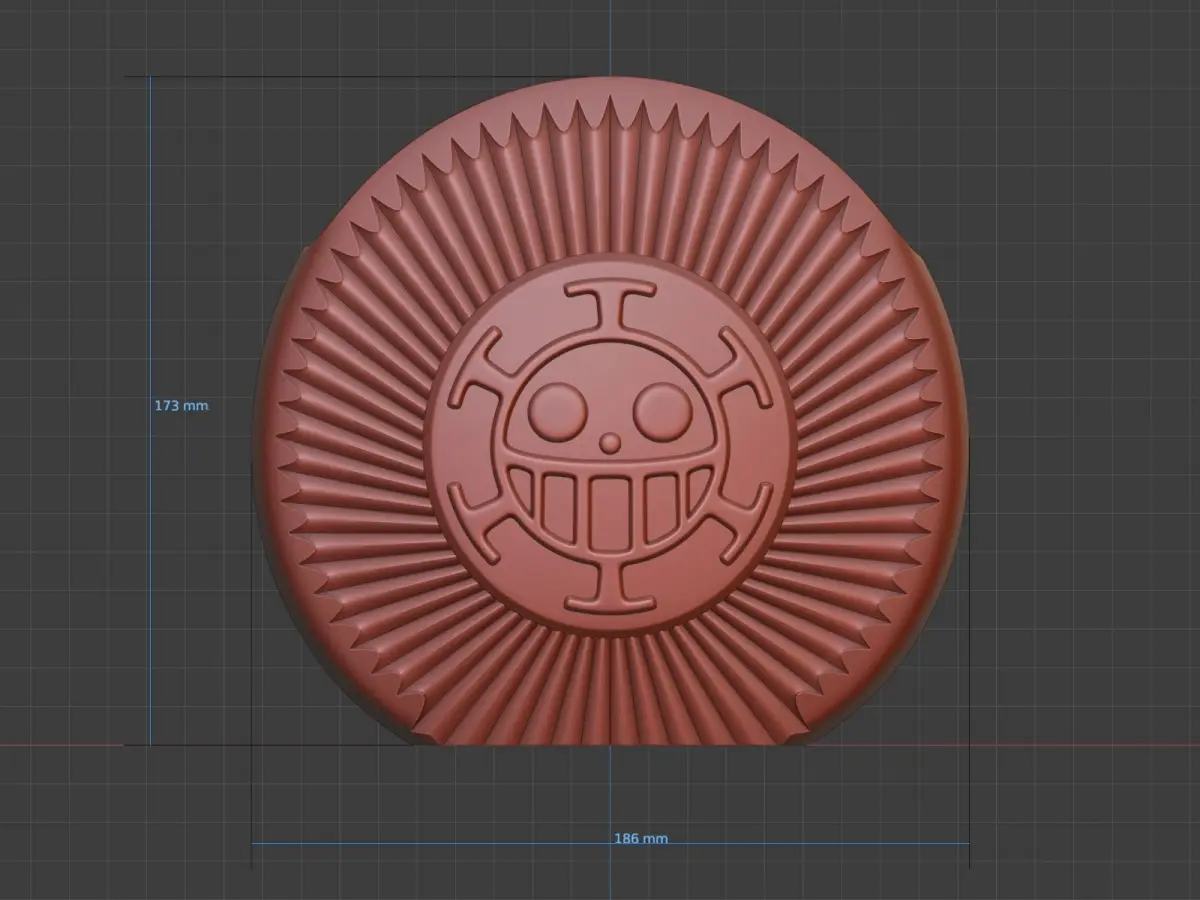The height and width of the screenshot is (900, 1200).
Task: Click the skull emblem on the medallion
Action: click(611, 446)
